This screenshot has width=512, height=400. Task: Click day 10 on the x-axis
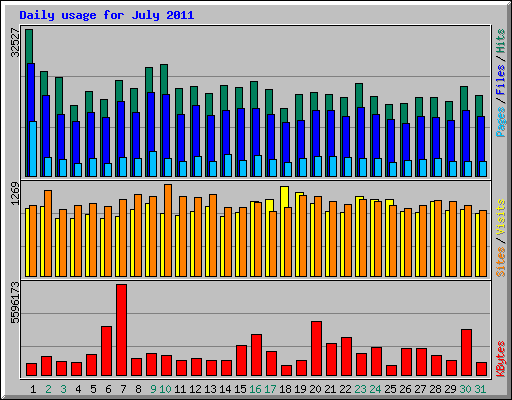[x=165, y=389]
